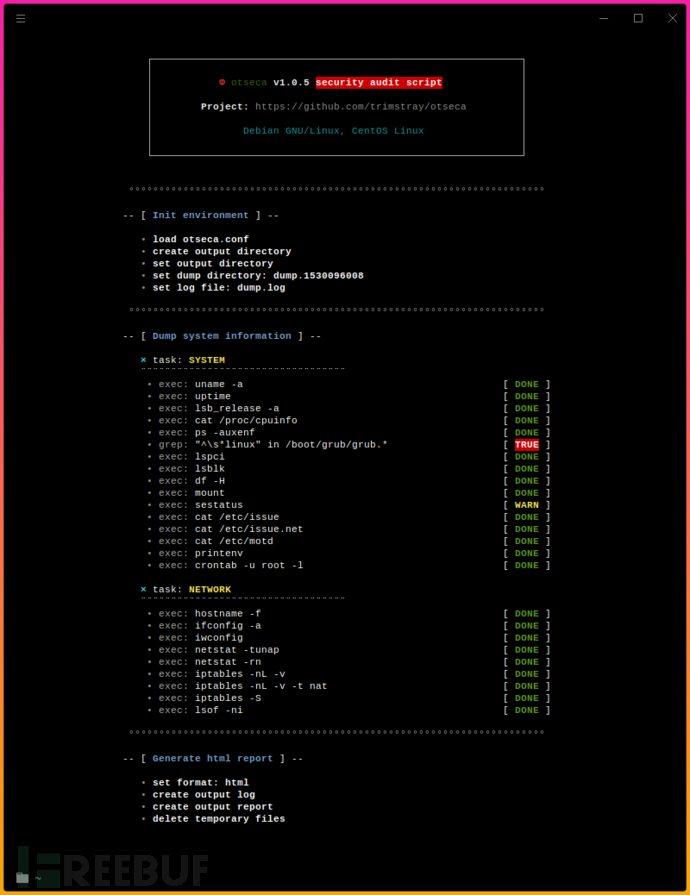Click the red TRUE status
The height and width of the screenshot is (895, 690).
(526, 445)
